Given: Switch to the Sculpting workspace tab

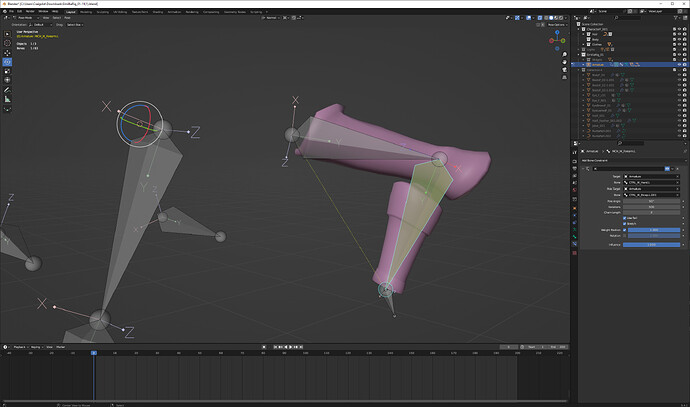Looking at the screenshot, I should coord(103,12).
